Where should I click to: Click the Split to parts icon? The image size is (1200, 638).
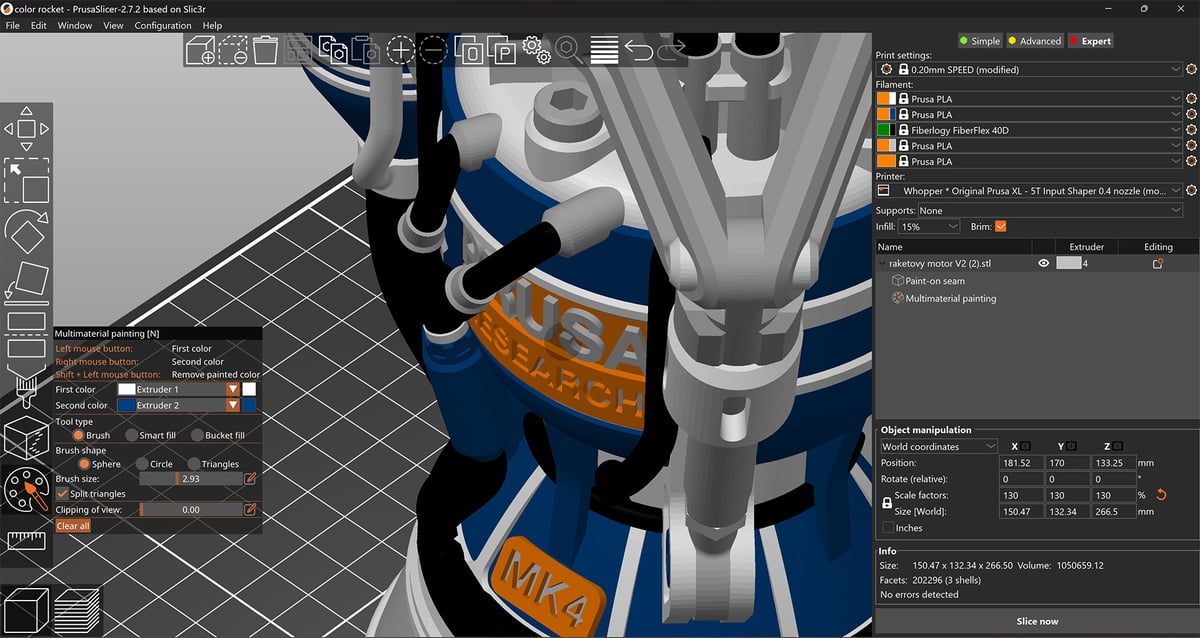(502, 49)
